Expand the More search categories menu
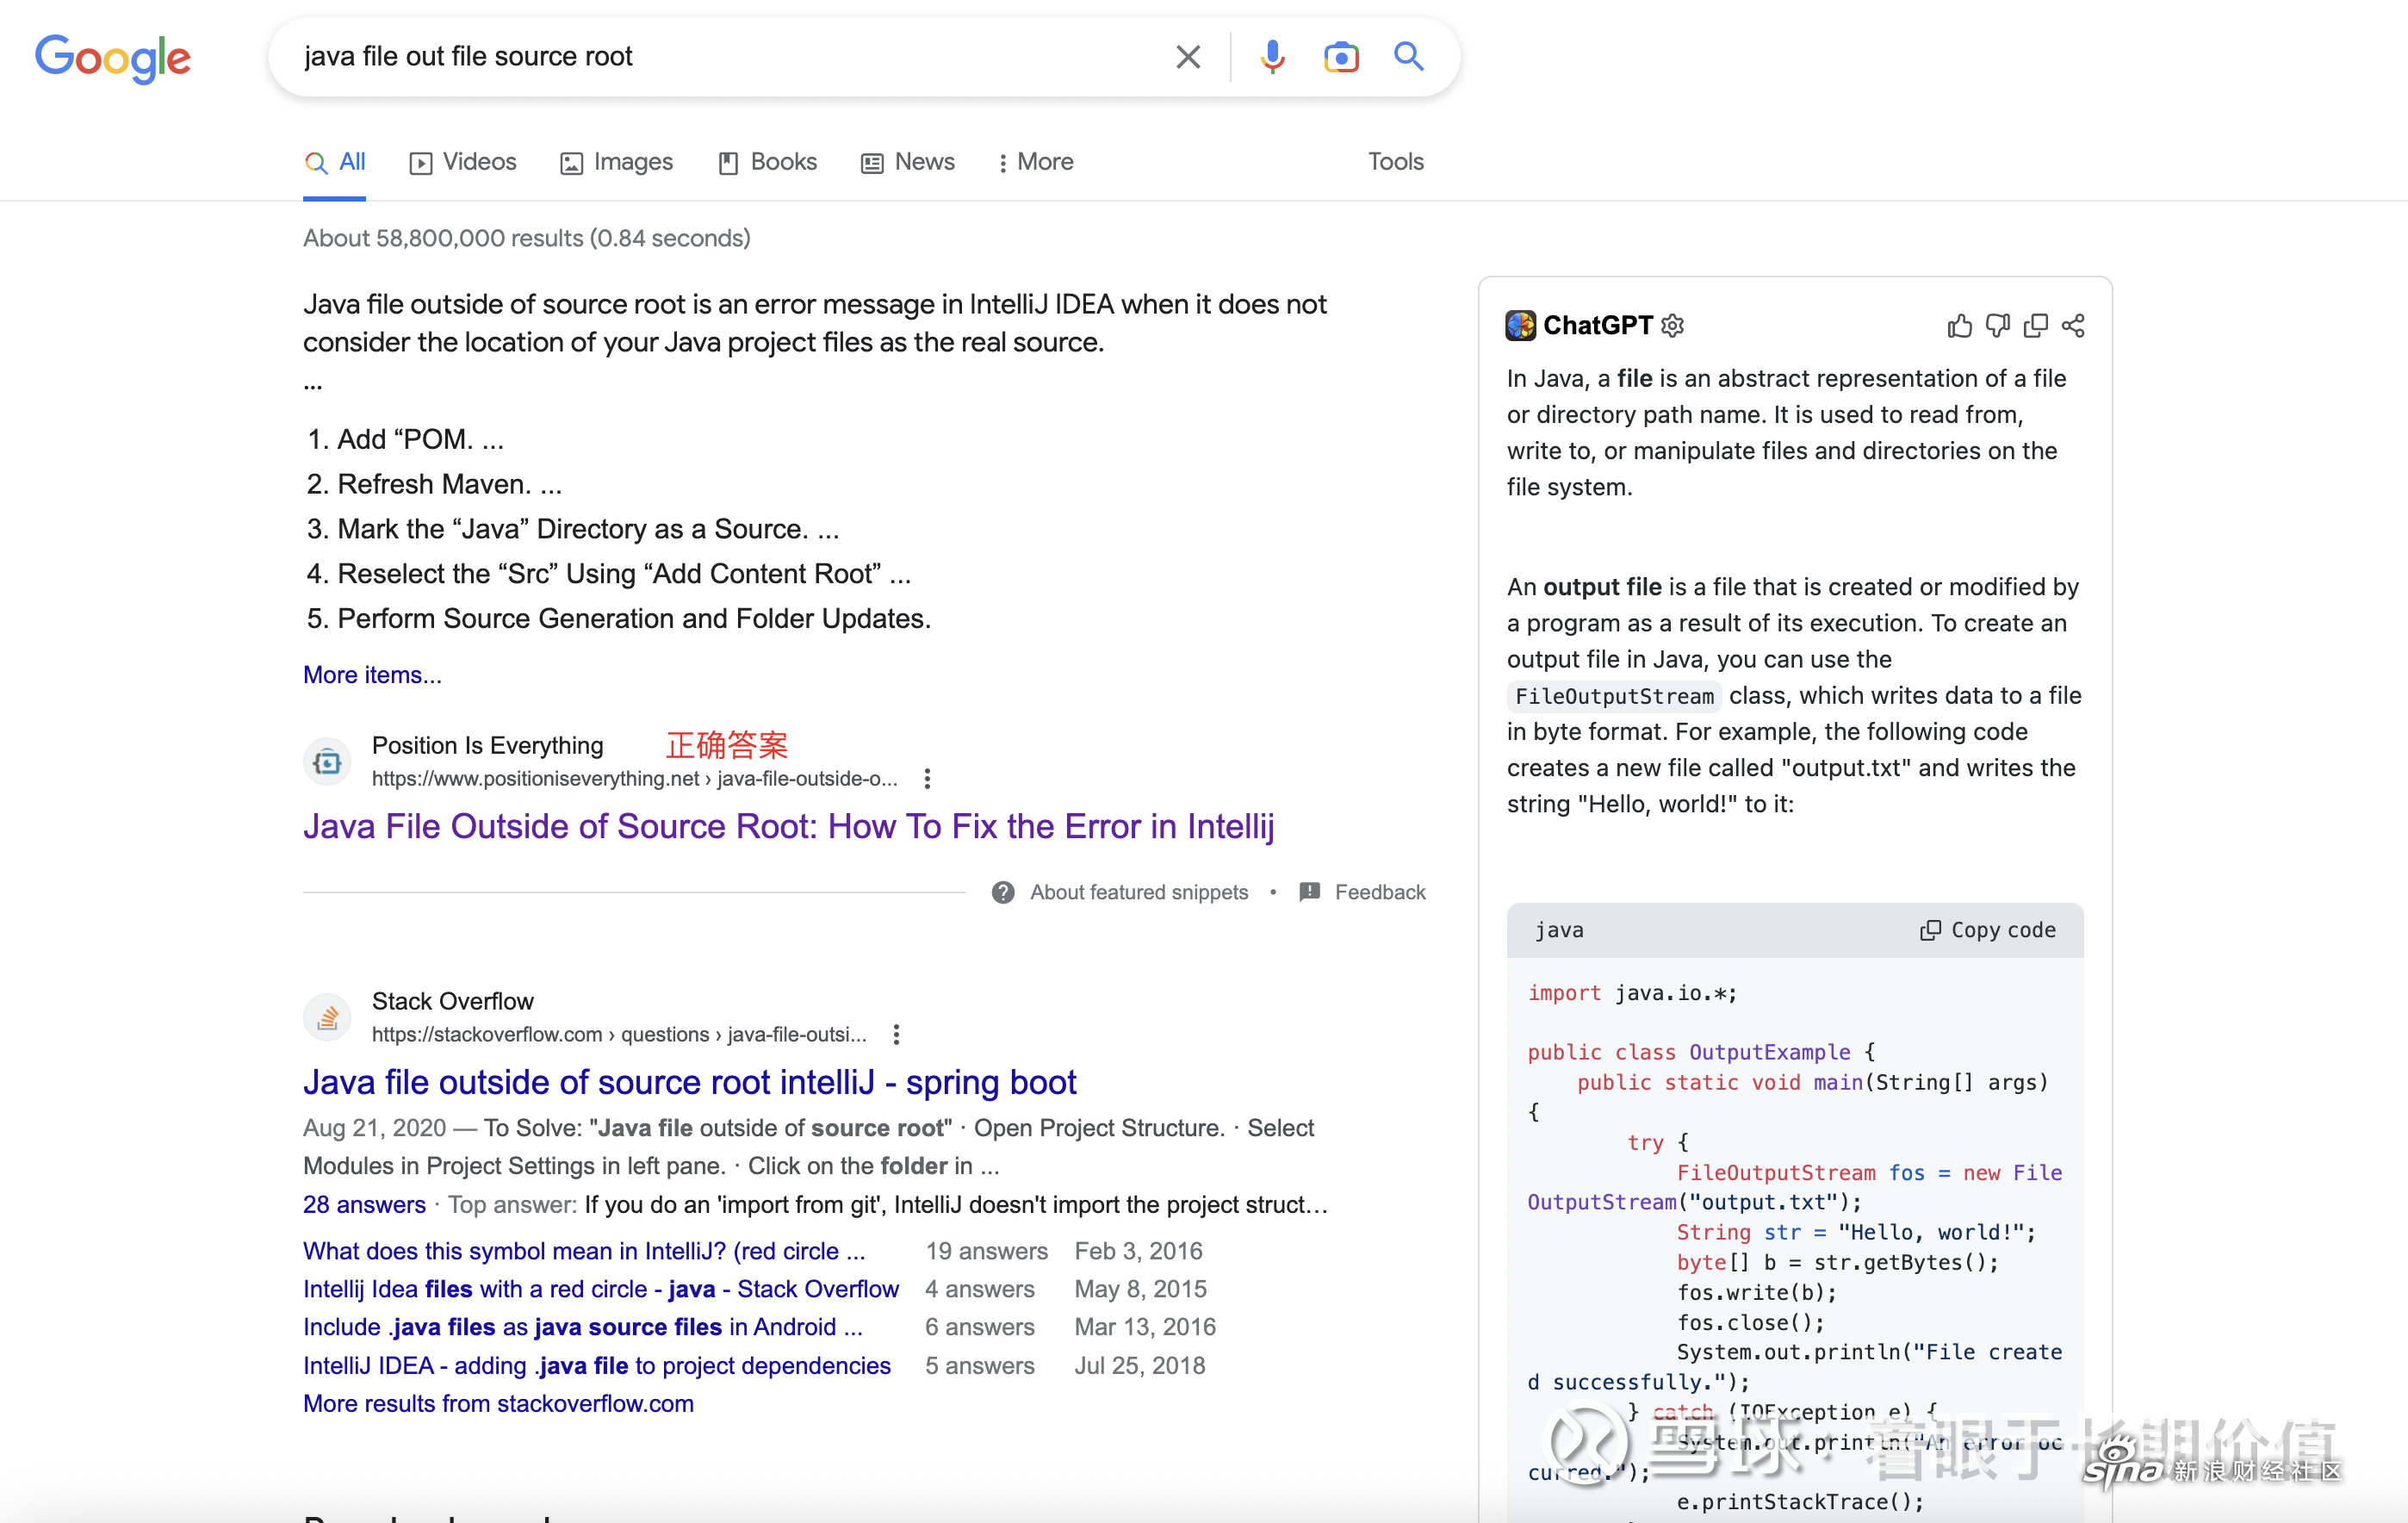The width and height of the screenshot is (2408, 1523). coord(1035,162)
